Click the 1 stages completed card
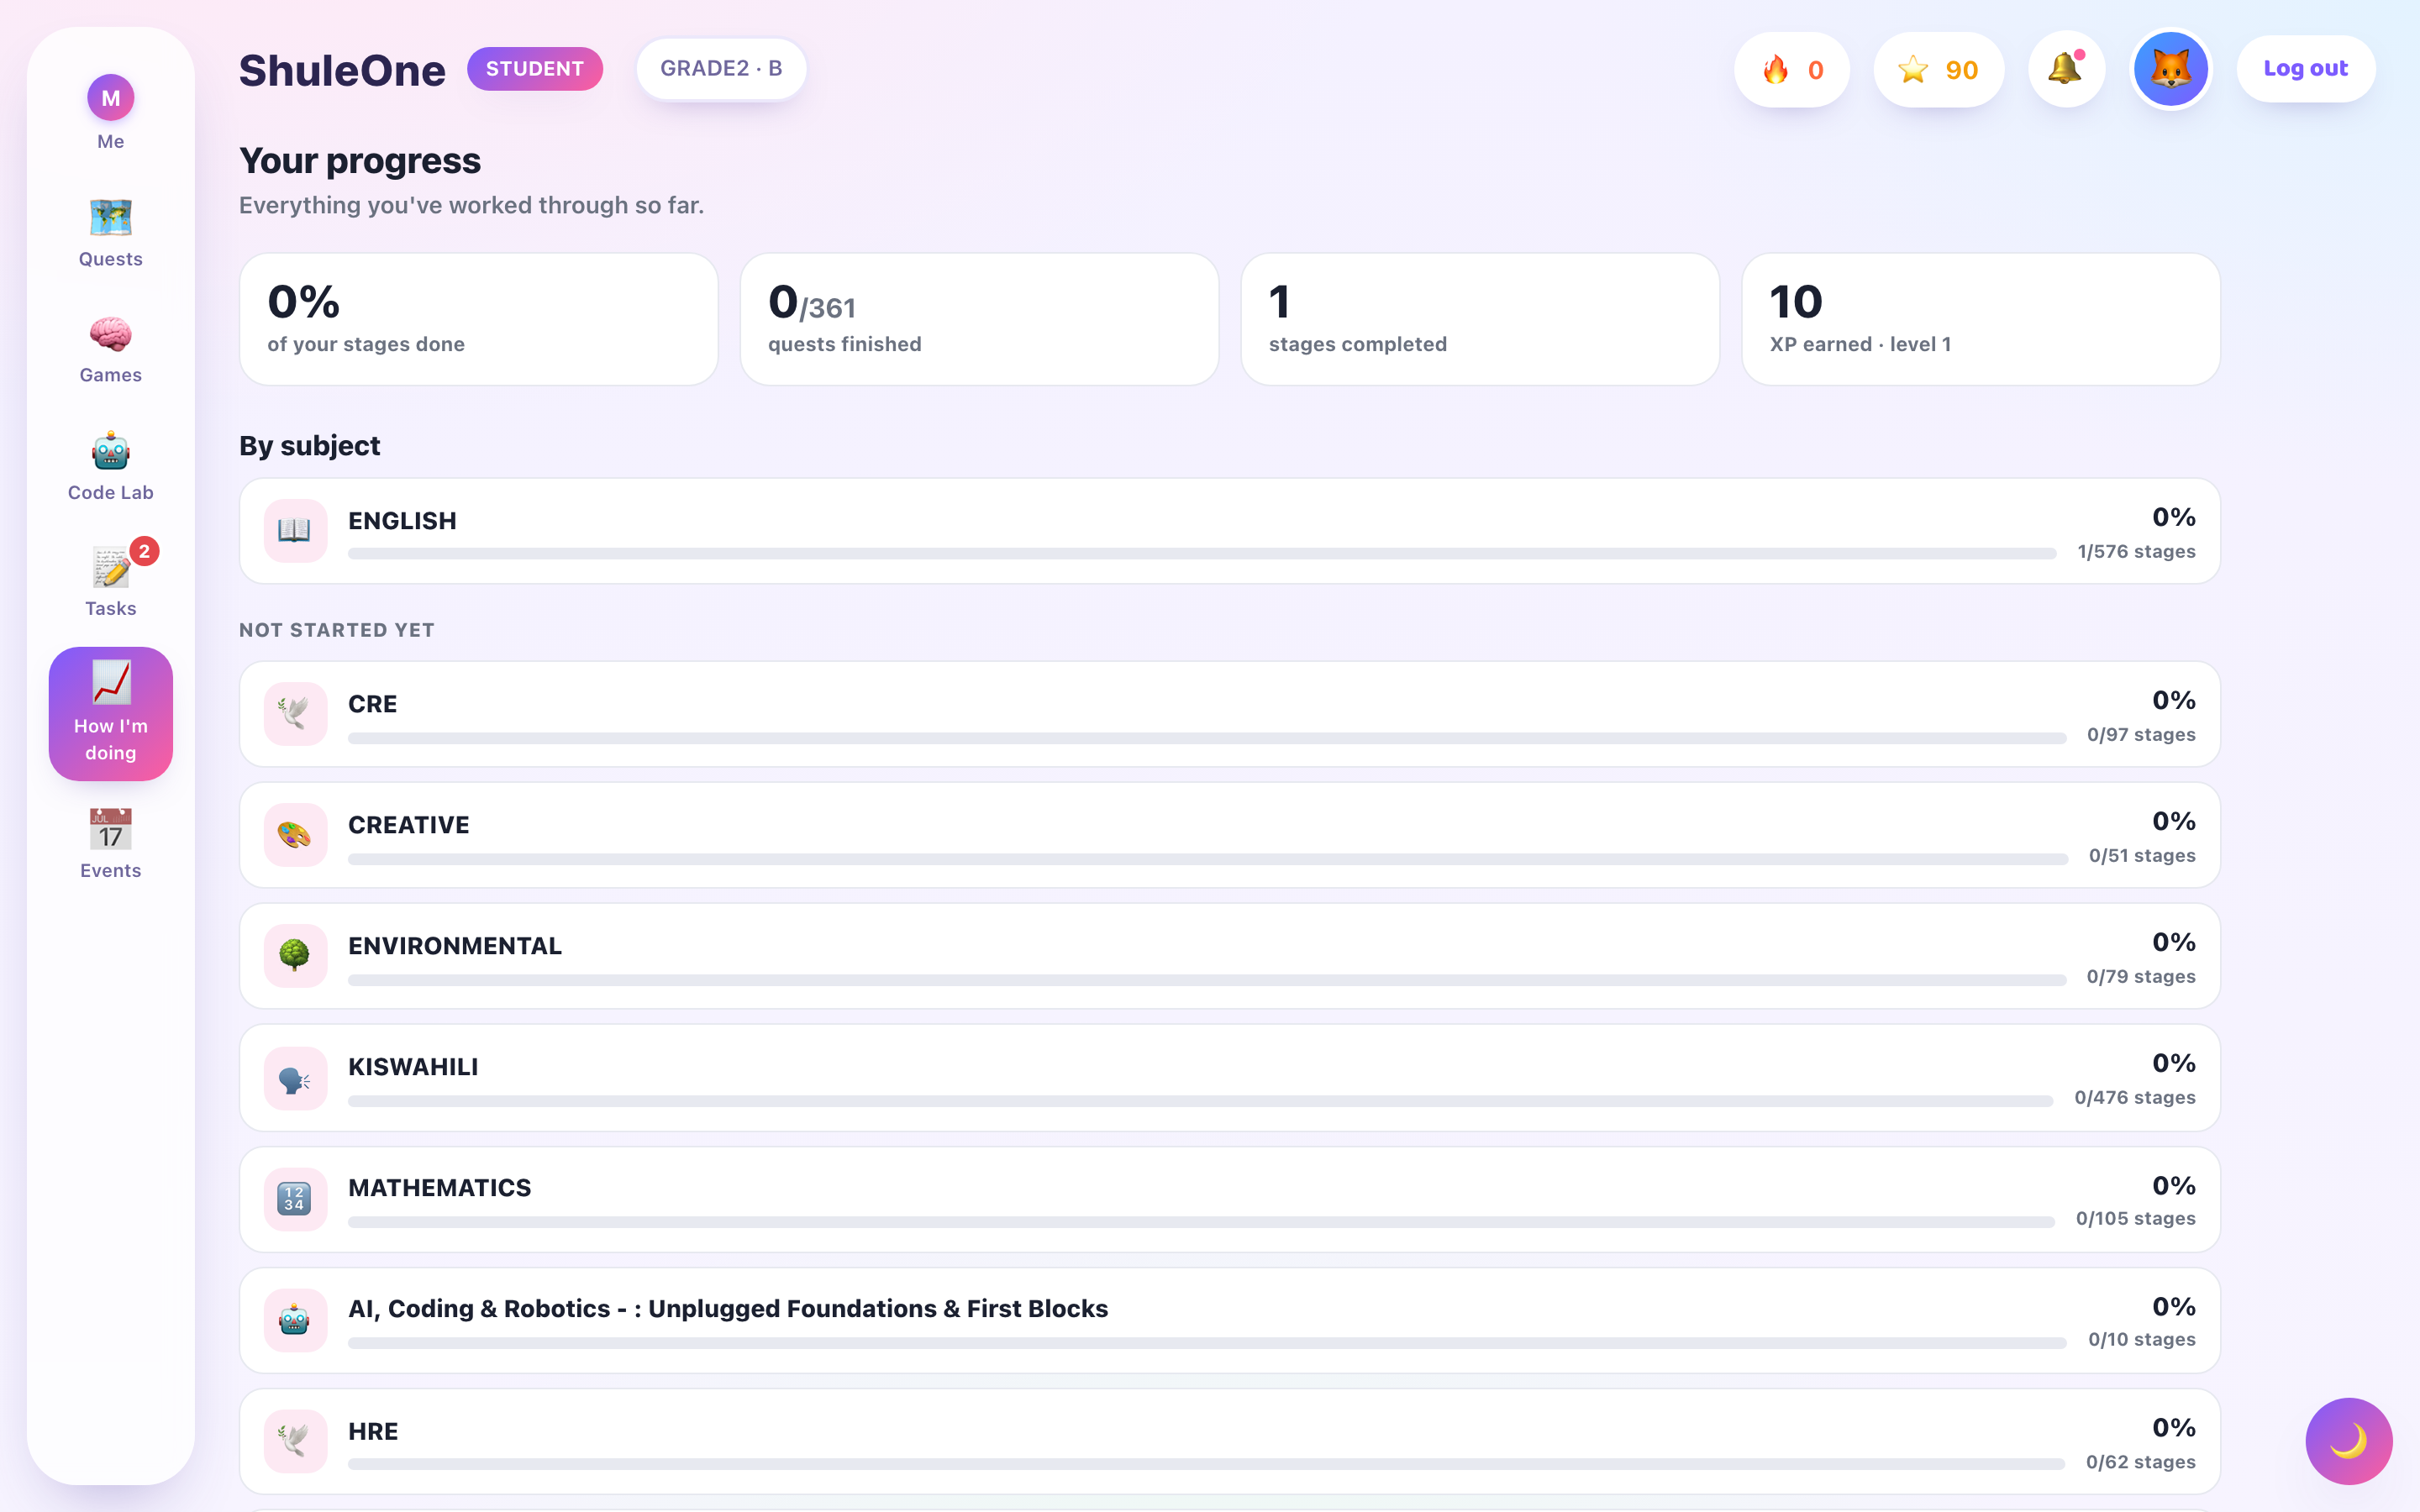The width and height of the screenshot is (2420, 1512). click(1480, 319)
